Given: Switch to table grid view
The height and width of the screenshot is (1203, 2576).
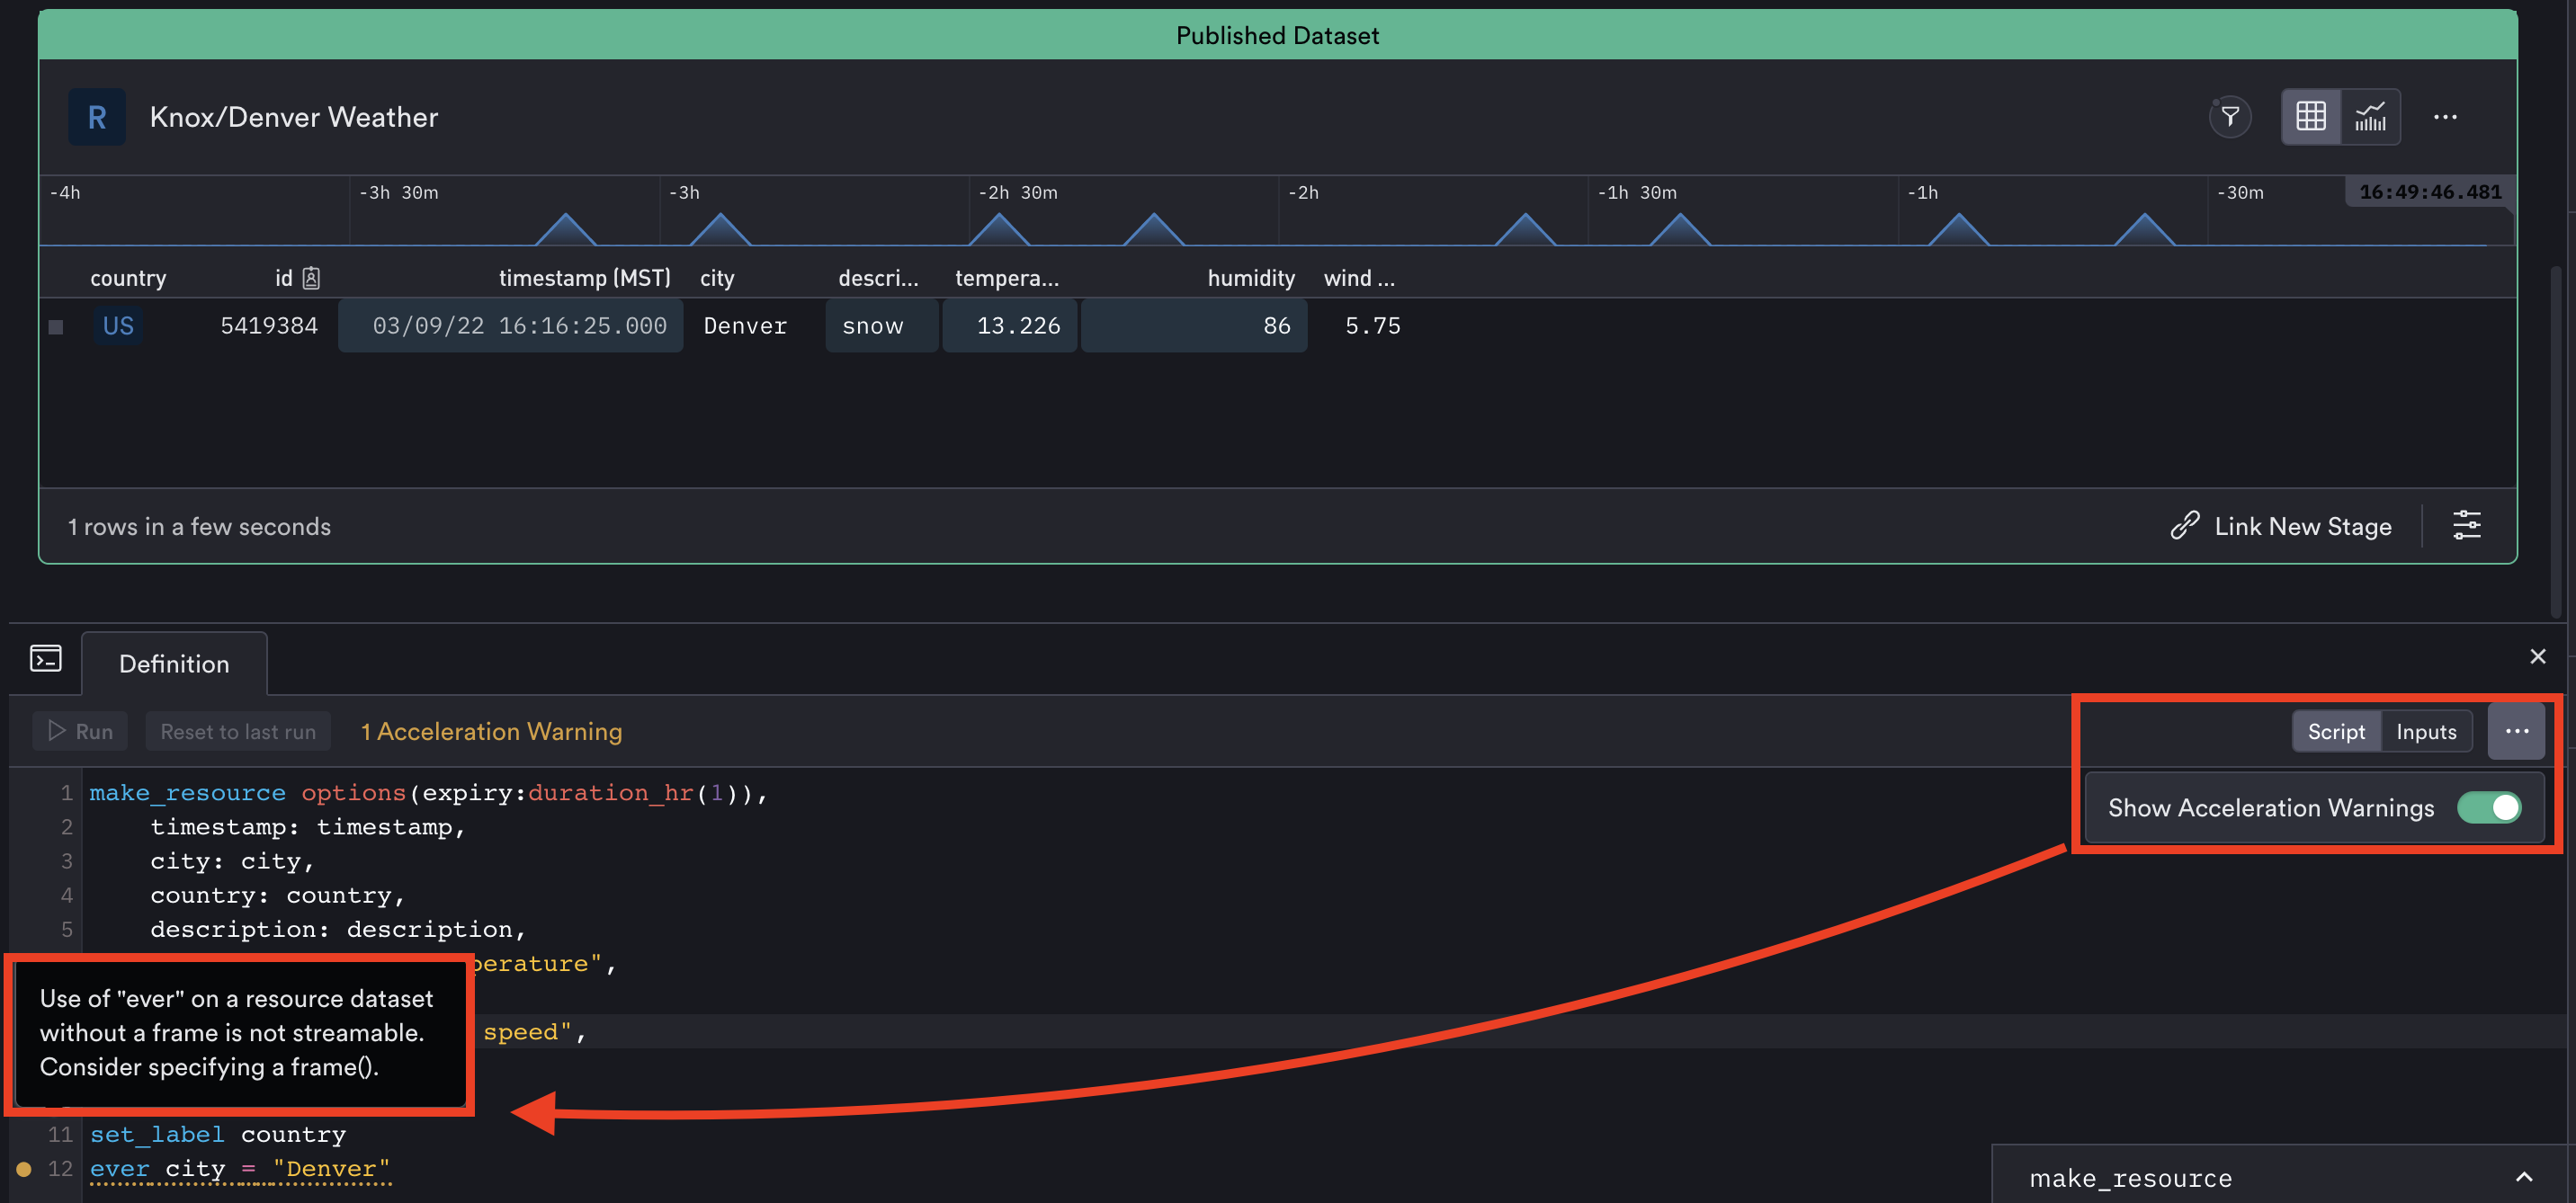Looking at the screenshot, I should pyautogui.click(x=2310, y=117).
